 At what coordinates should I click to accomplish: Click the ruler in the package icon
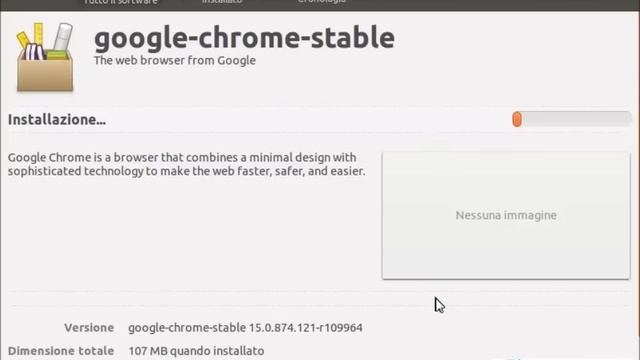coord(38,33)
